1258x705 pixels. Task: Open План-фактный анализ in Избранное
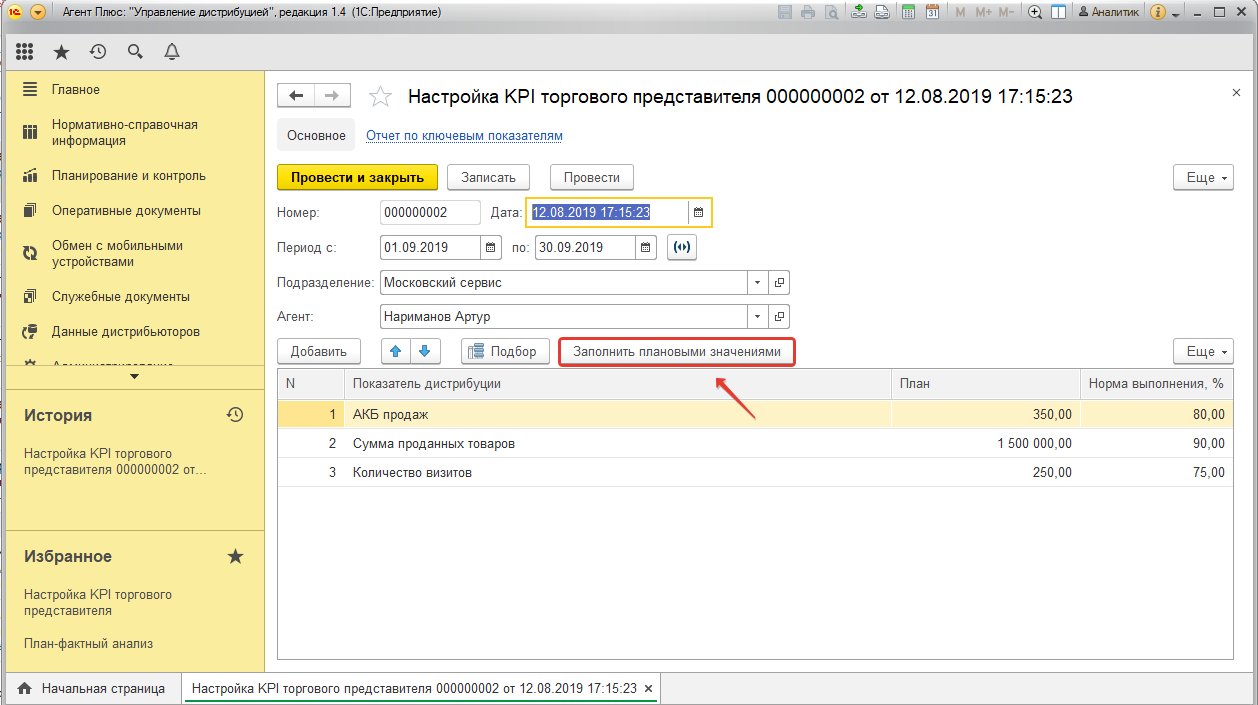coord(88,644)
